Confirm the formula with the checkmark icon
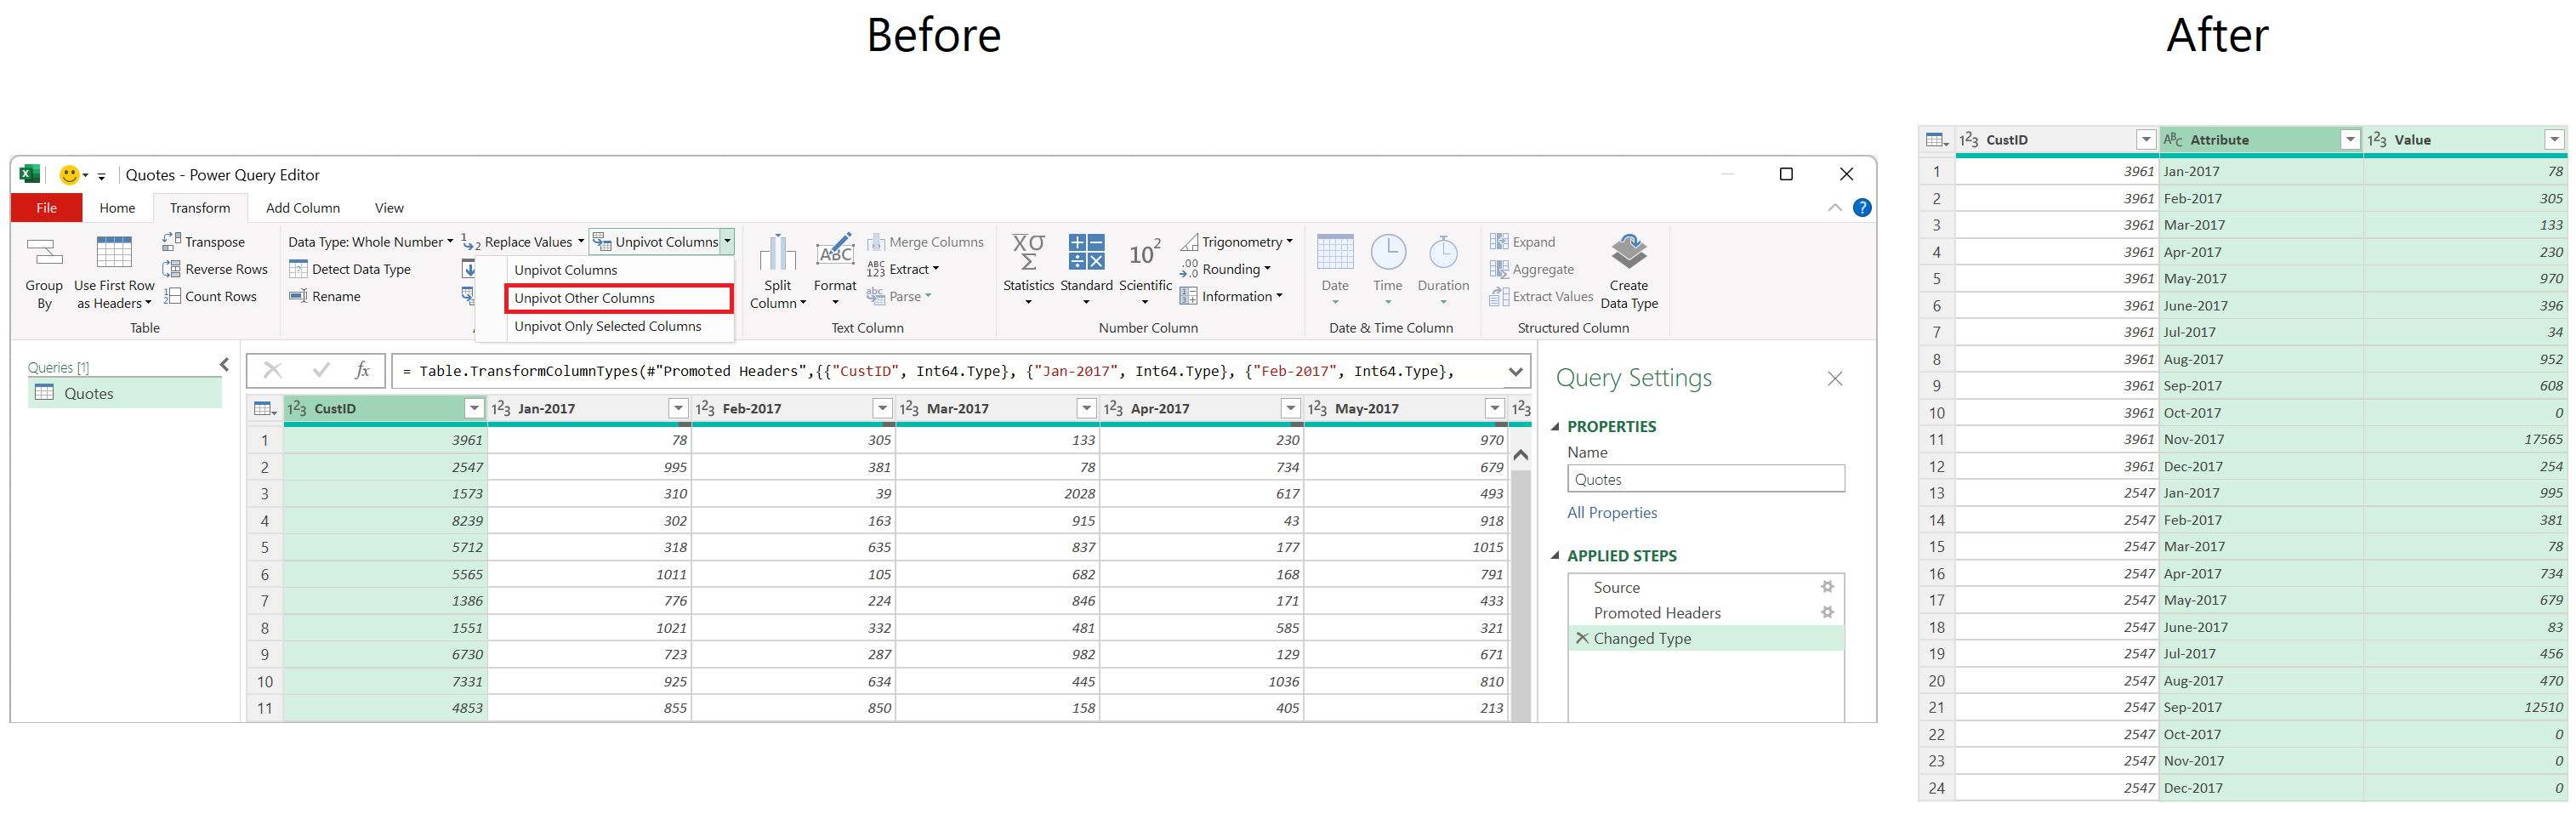The height and width of the screenshot is (814, 2576). [321, 371]
